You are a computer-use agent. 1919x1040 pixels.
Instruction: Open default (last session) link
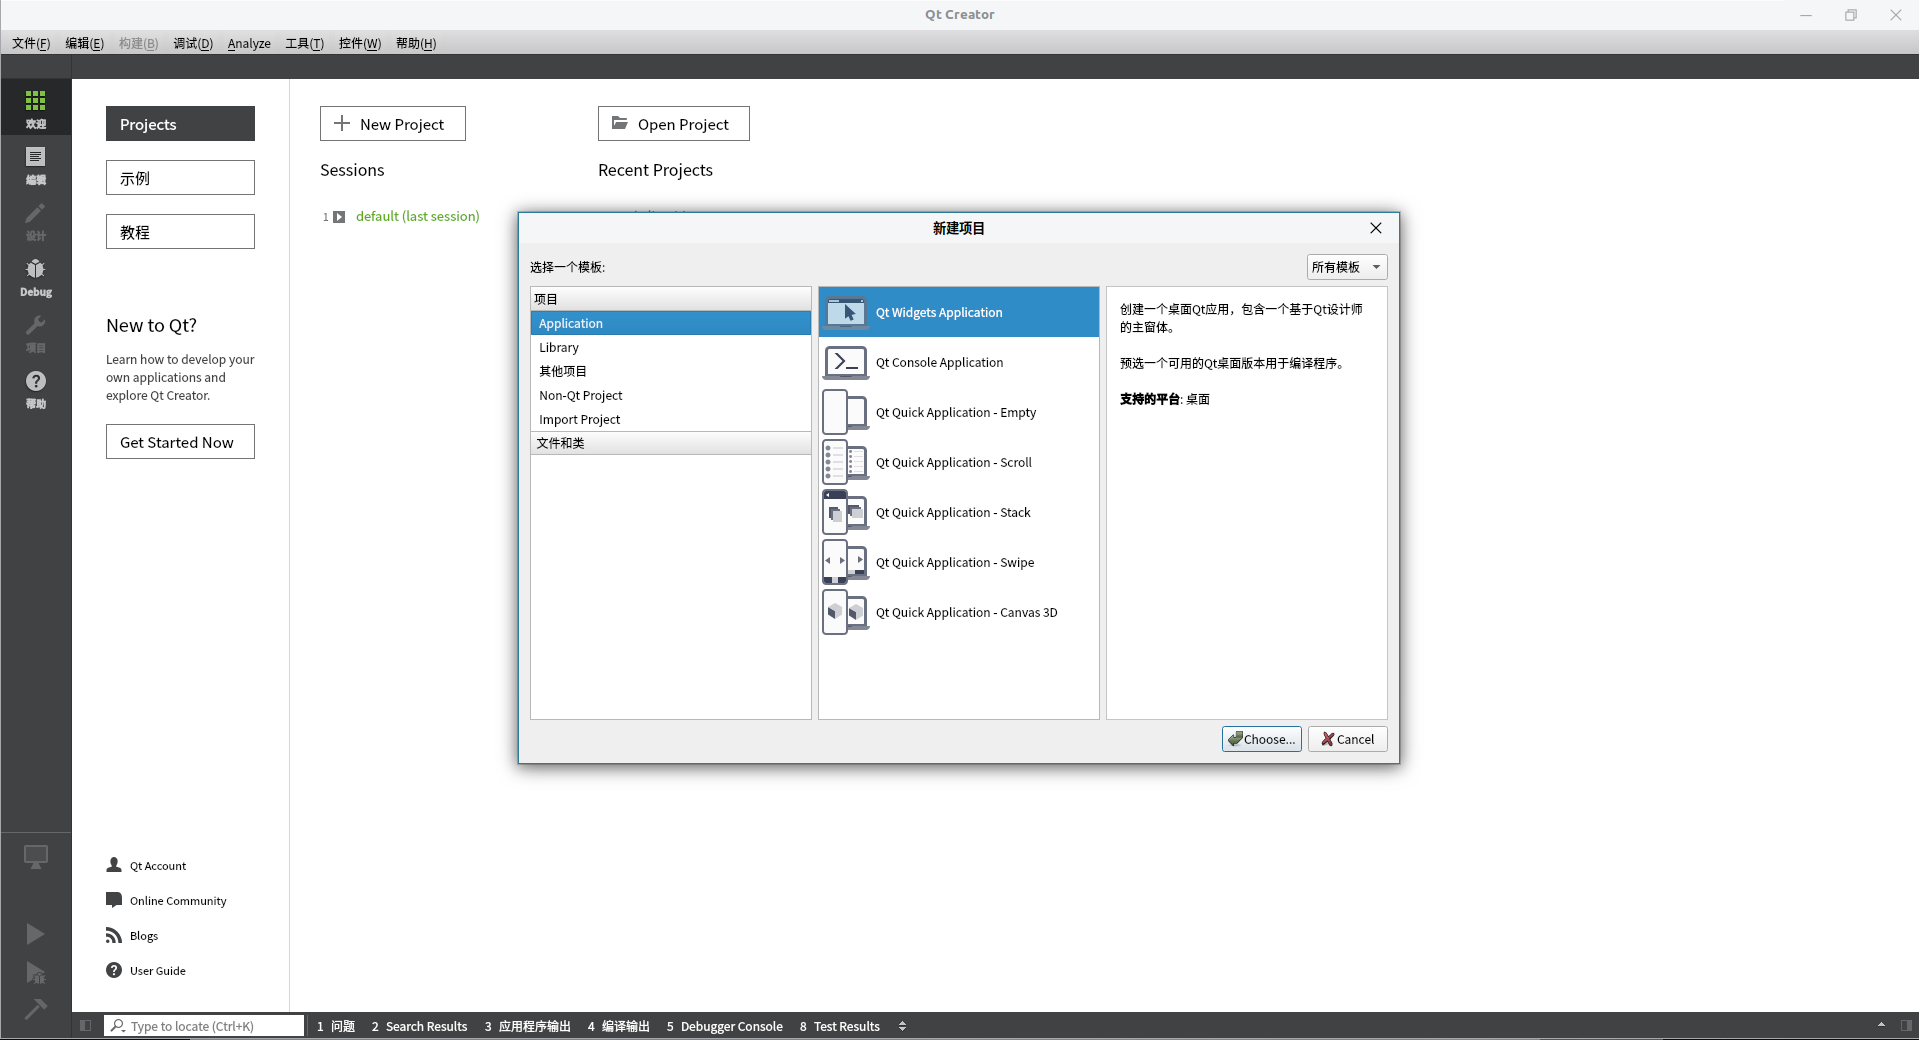click(x=417, y=216)
